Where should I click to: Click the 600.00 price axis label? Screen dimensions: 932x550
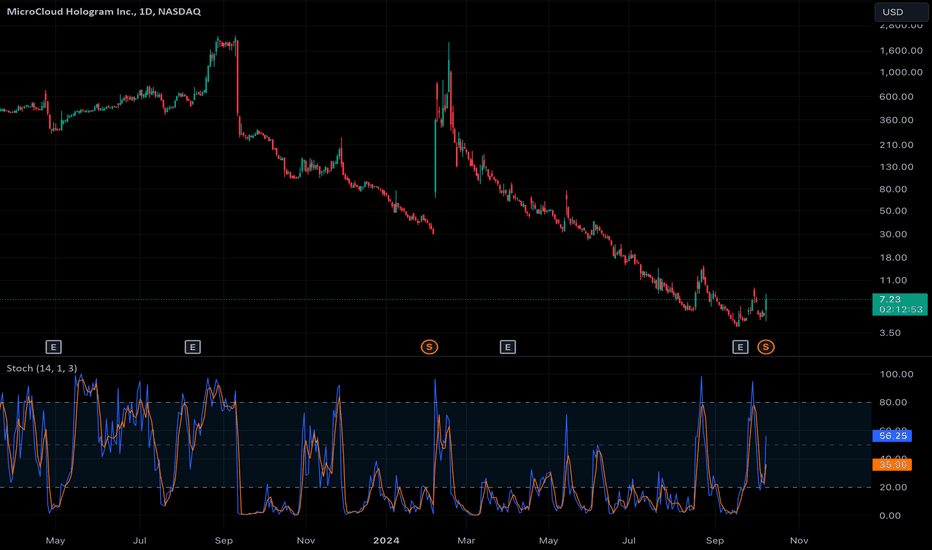click(896, 96)
